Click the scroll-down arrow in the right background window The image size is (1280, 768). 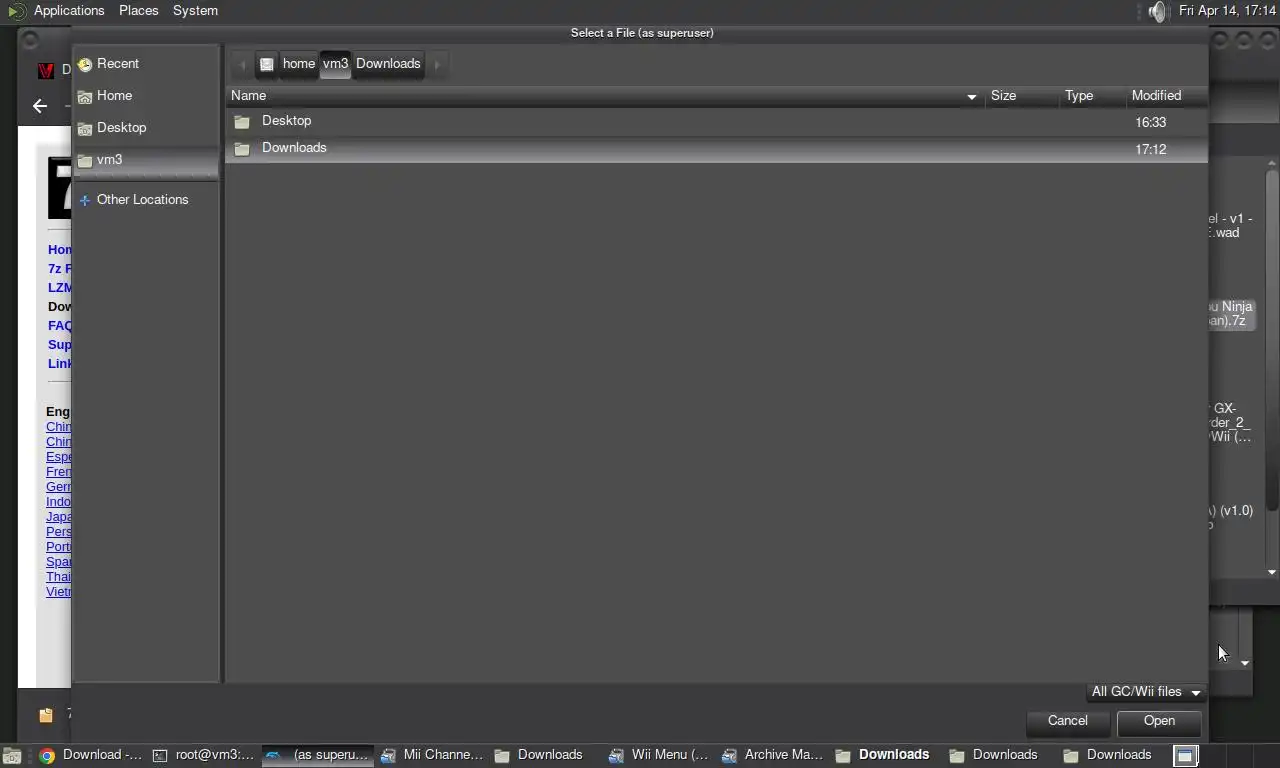click(1272, 573)
